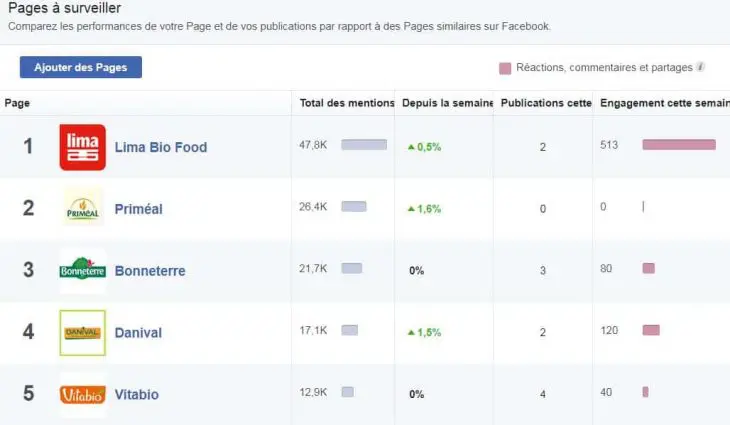
Task: Sort by Total des mentions column
Action: [347, 103]
